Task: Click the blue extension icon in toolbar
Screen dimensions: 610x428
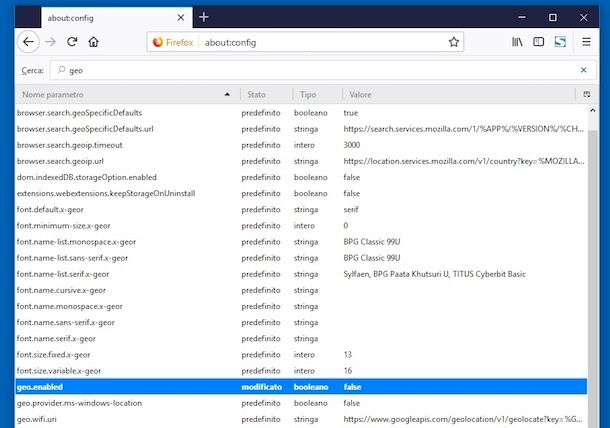Action: (560, 42)
